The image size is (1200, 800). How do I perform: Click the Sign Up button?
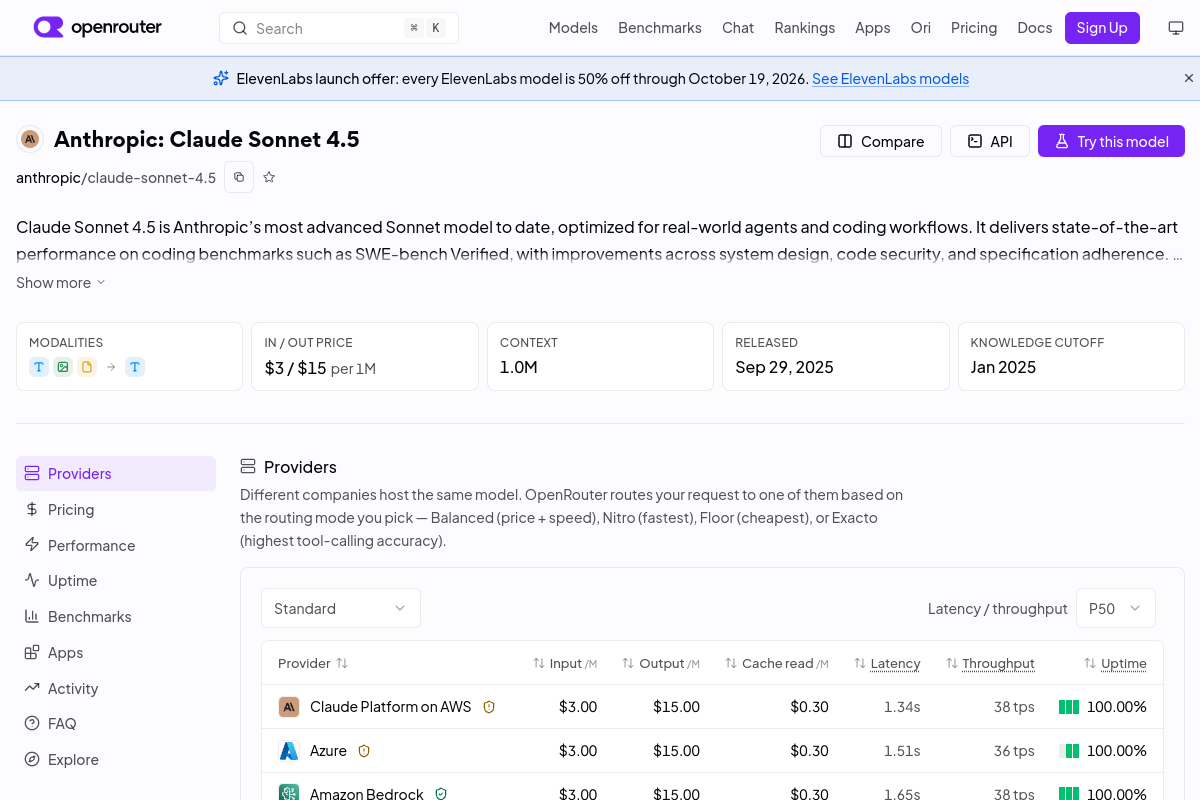tap(1102, 28)
